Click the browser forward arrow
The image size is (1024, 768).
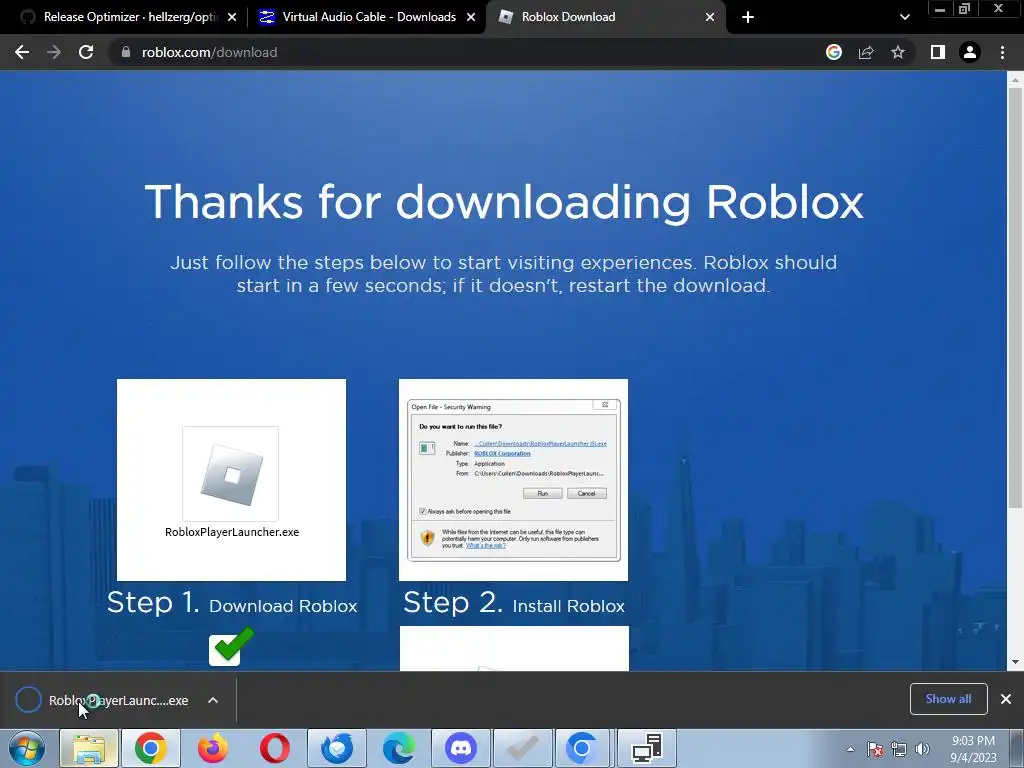(54, 52)
